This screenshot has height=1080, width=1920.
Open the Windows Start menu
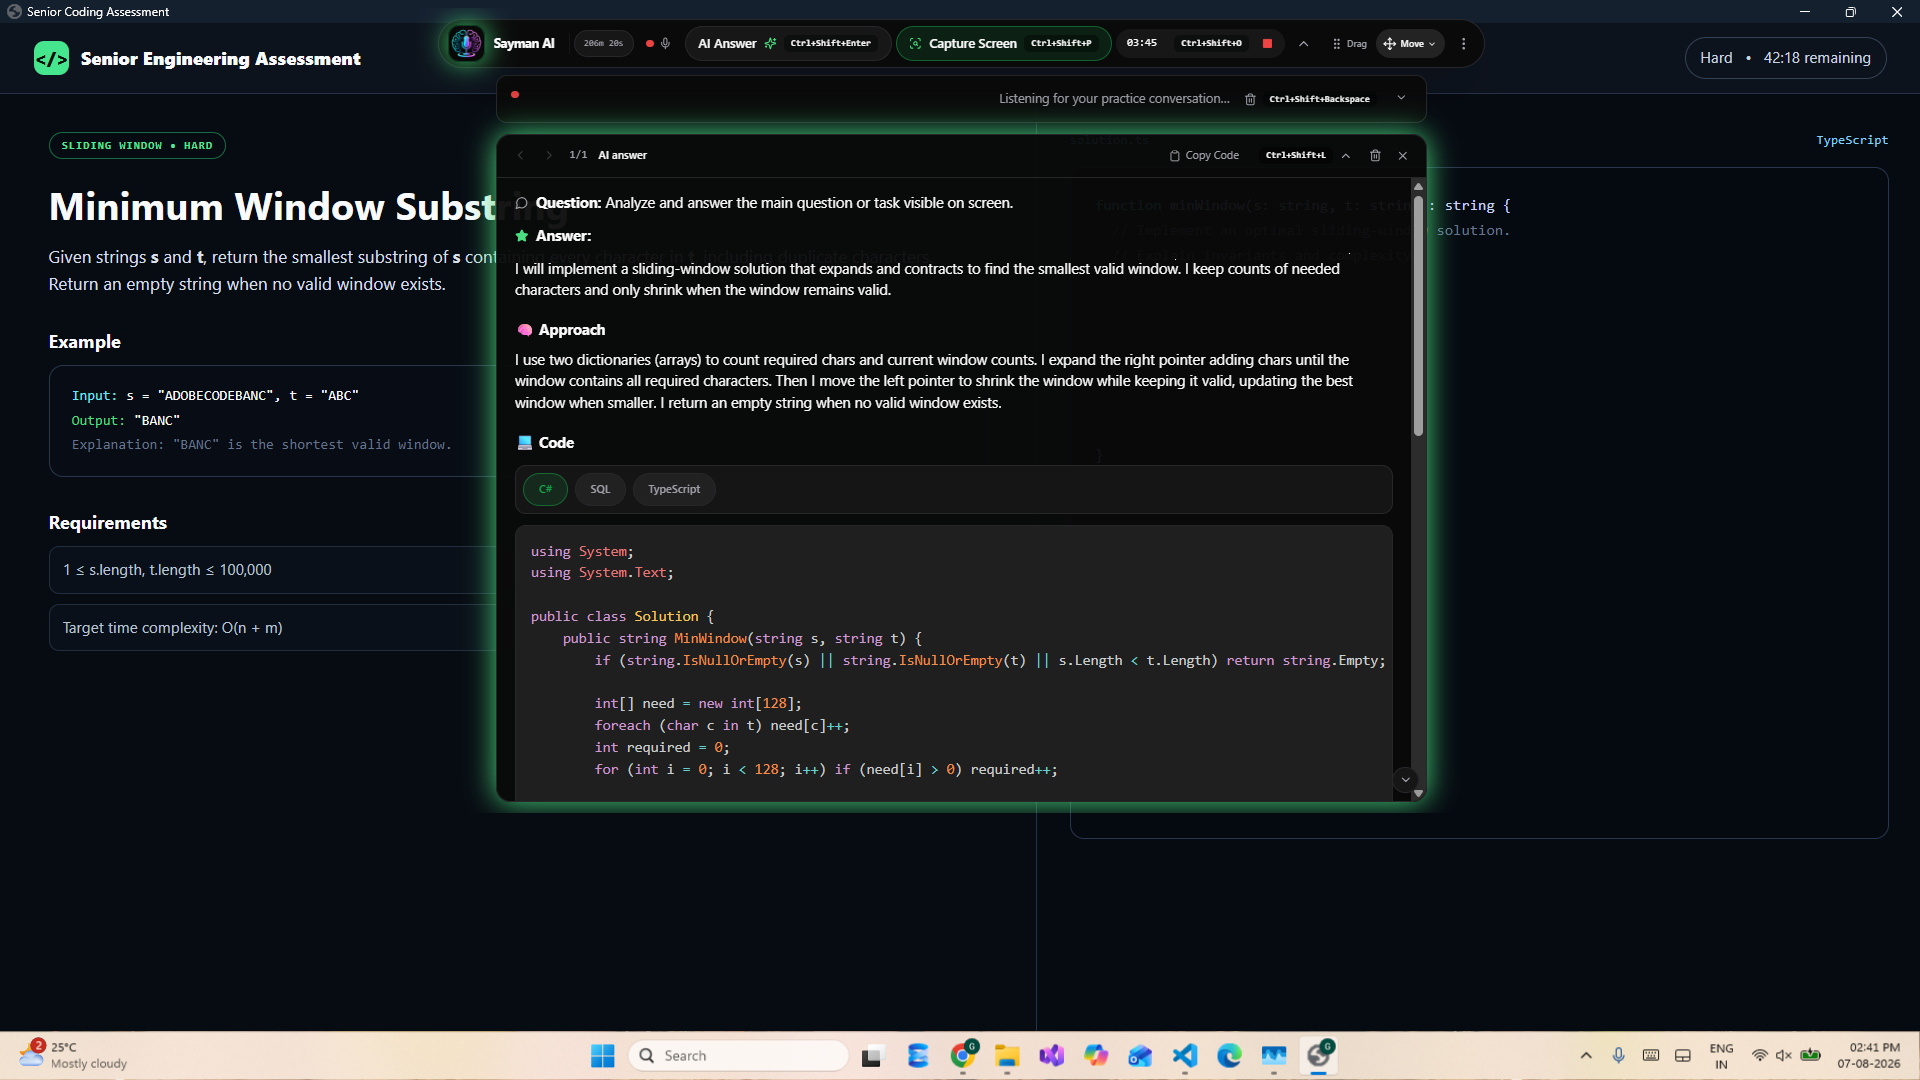(x=602, y=1056)
